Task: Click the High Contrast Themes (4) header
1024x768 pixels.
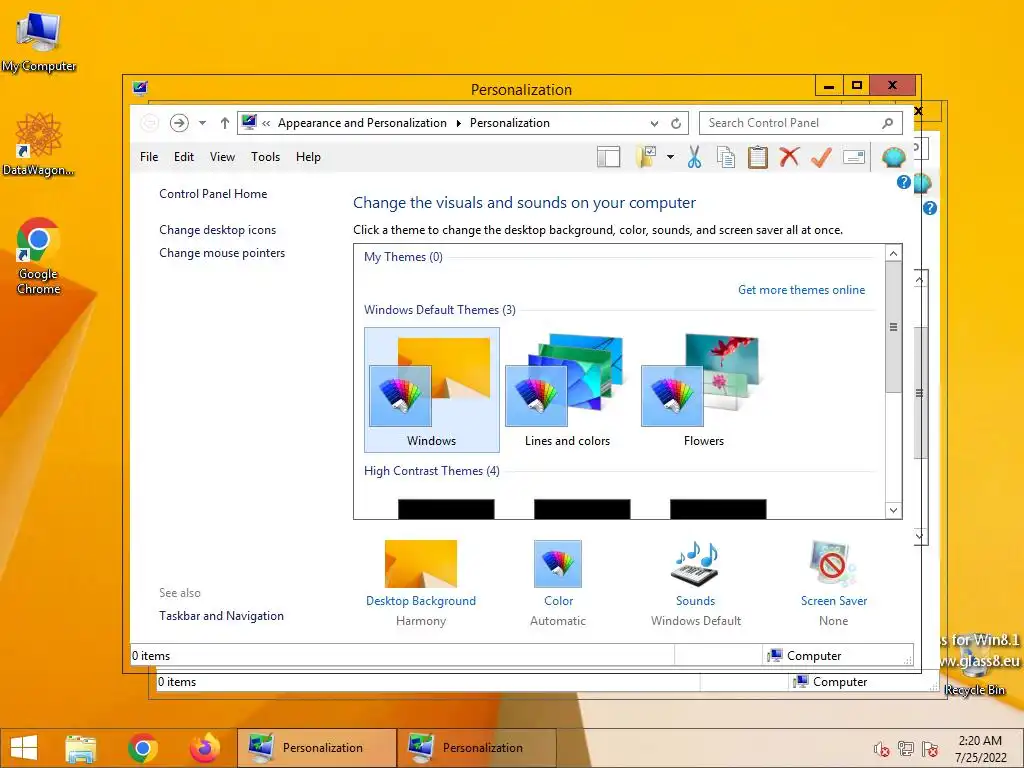Action: click(x=432, y=471)
